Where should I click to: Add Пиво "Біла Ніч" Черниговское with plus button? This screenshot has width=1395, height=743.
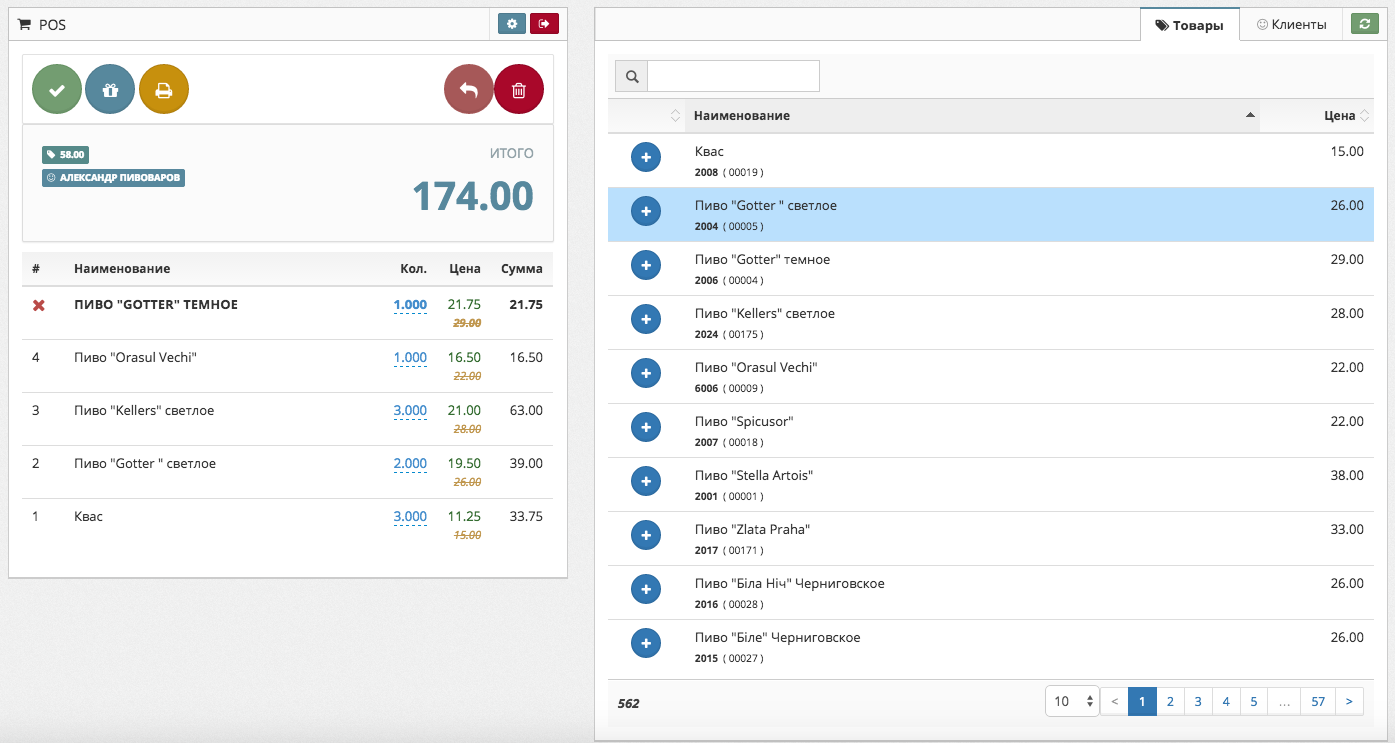(646, 589)
